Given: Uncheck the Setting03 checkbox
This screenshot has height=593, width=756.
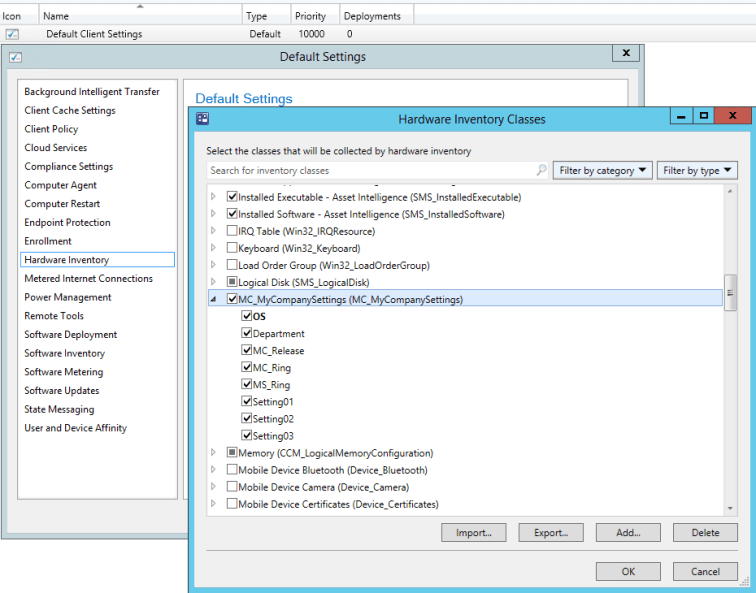Looking at the screenshot, I should tap(247, 436).
